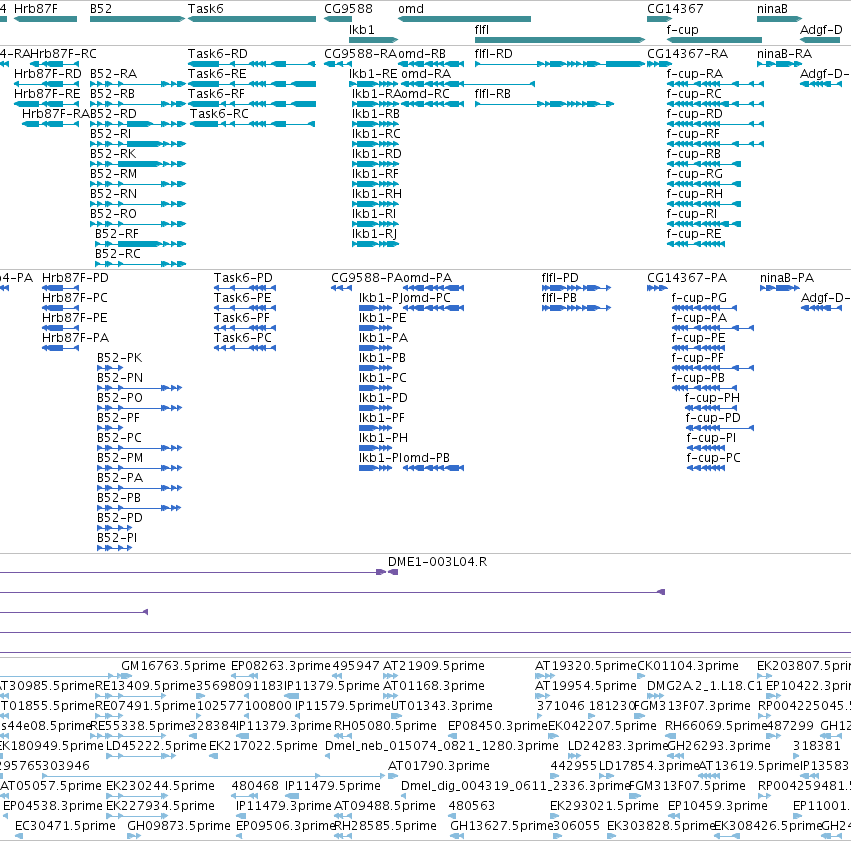
Task: Click the Task6 gene label
Action: click(205, 9)
